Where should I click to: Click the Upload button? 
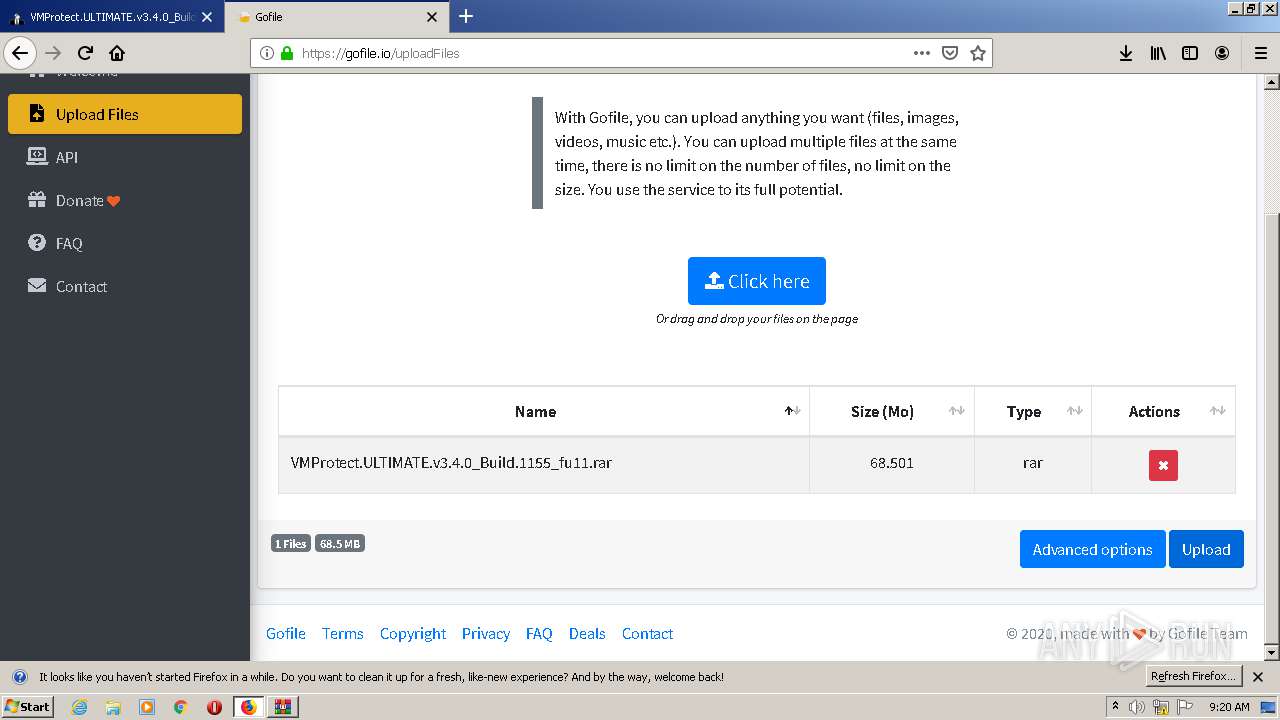pyautogui.click(x=1206, y=549)
